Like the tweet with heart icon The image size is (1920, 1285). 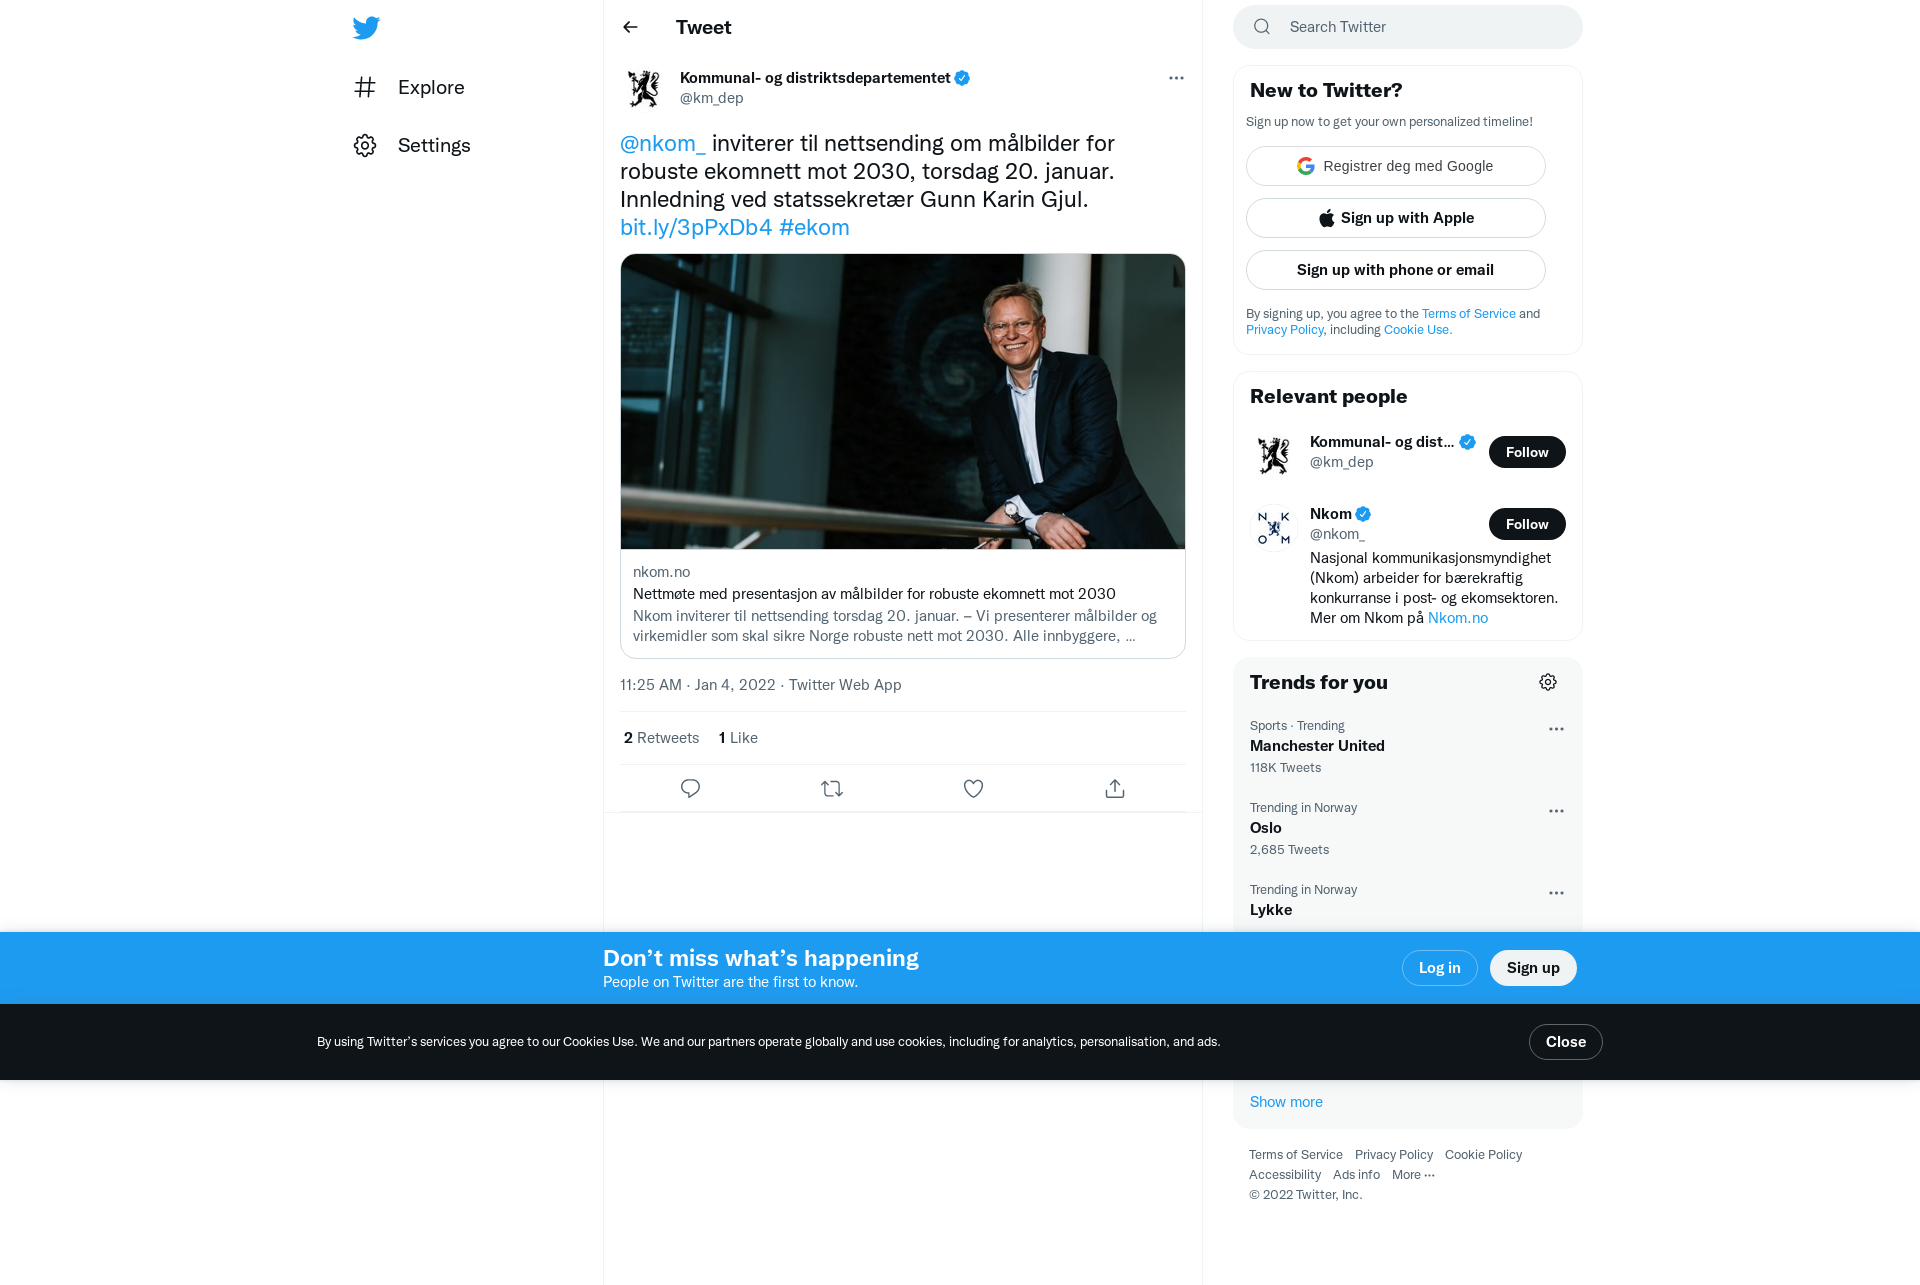pyautogui.click(x=973, y=789)
